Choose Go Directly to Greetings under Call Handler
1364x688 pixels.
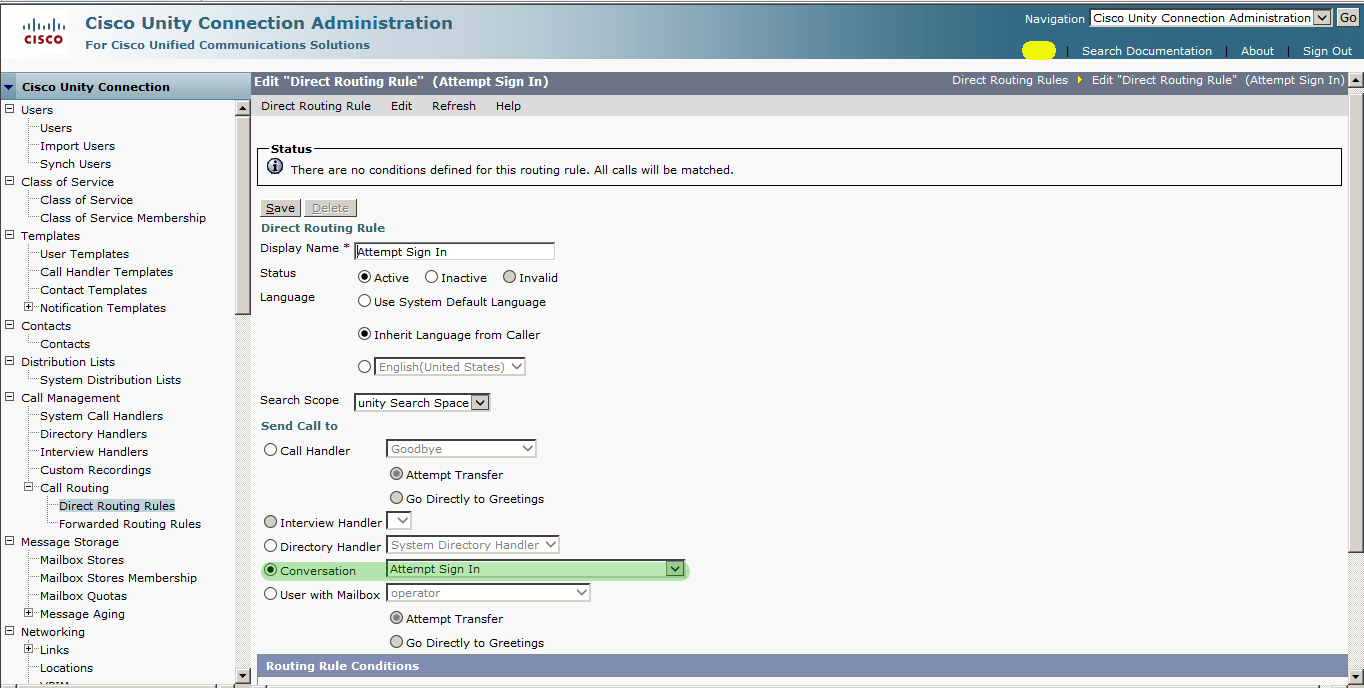[396, 498]
